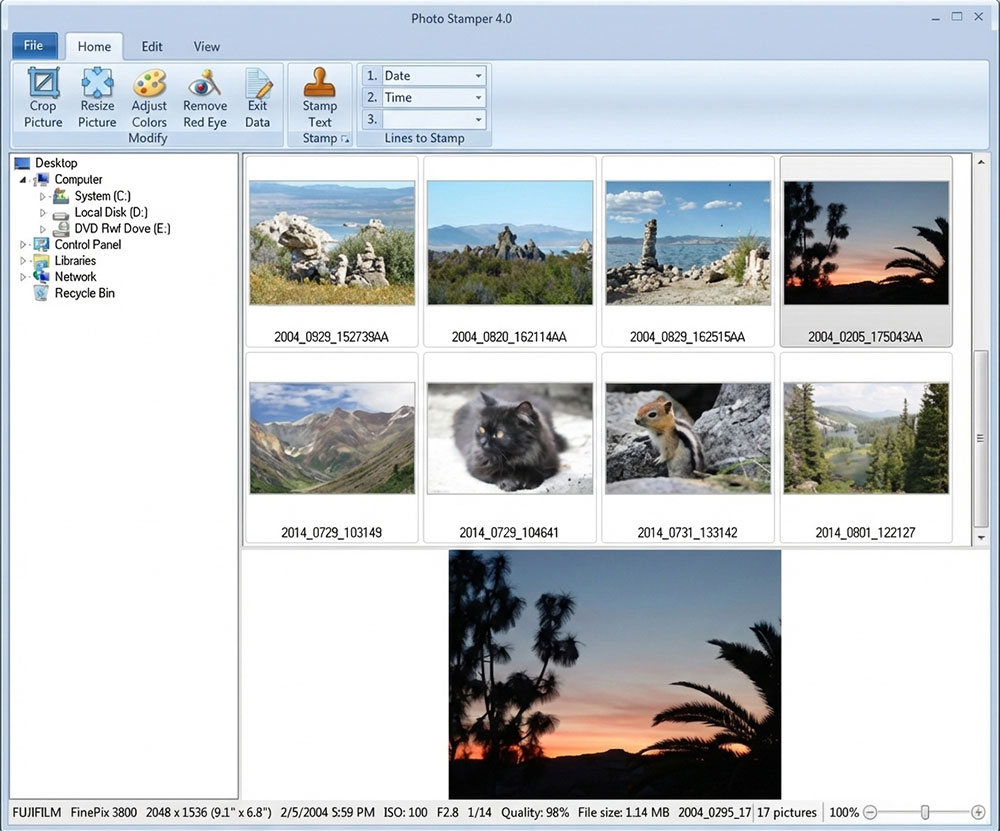Open the View ribbon tab
The height and width of the screenshot is (831, 1000).
tap(207, 46)
